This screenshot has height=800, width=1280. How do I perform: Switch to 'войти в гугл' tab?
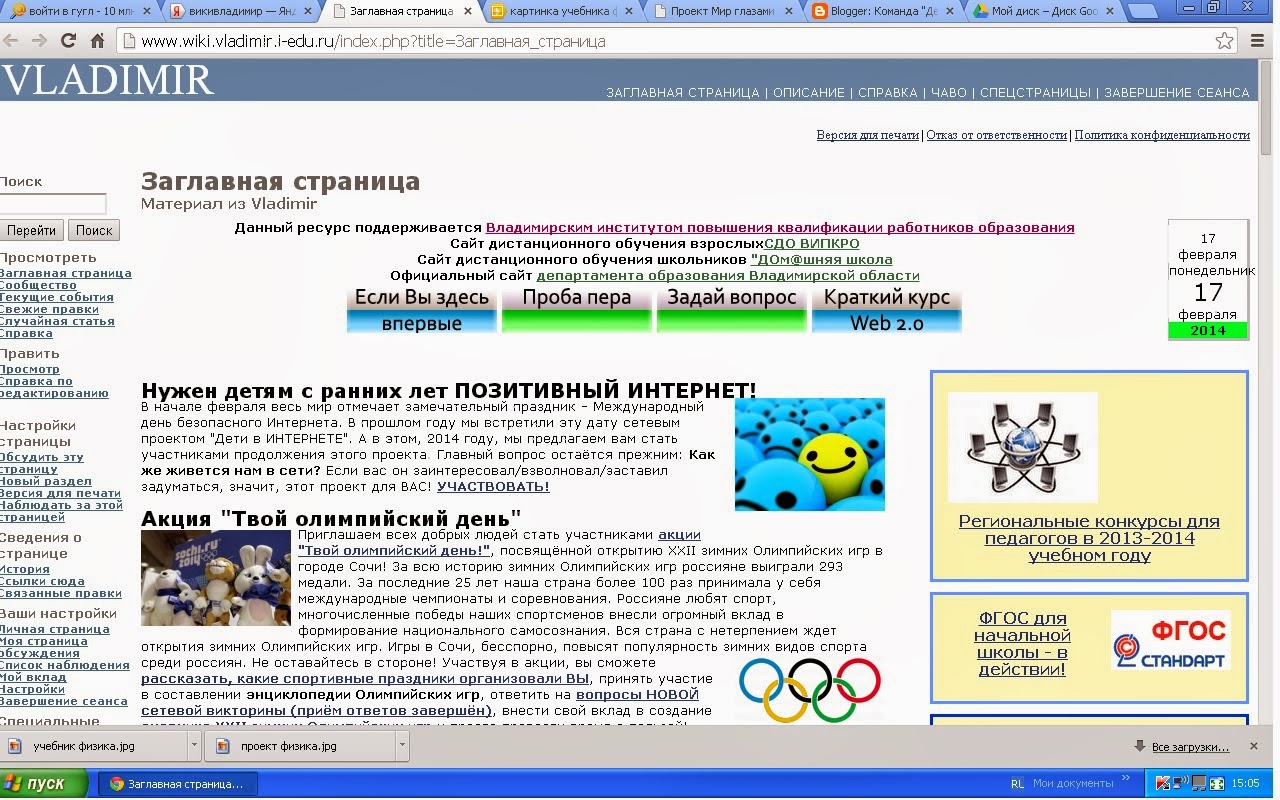click(78, 11)
